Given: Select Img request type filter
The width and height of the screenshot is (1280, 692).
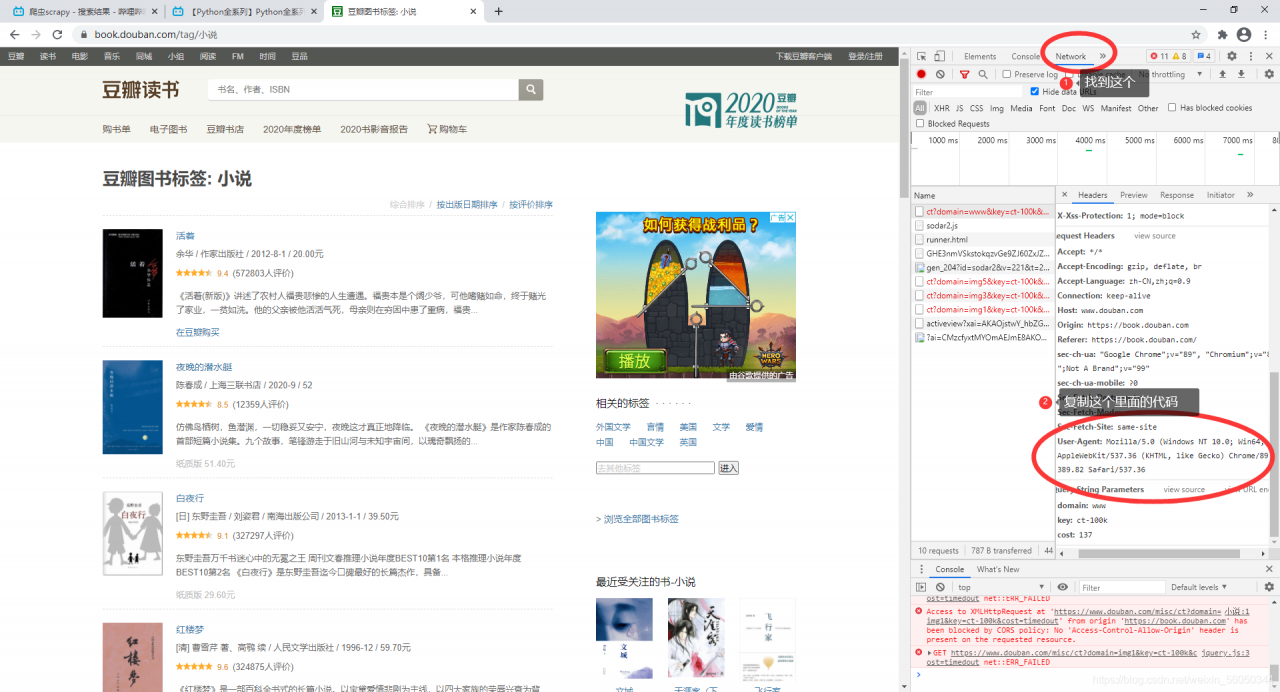Looking at the screenshot, I should tap(997, 108).
